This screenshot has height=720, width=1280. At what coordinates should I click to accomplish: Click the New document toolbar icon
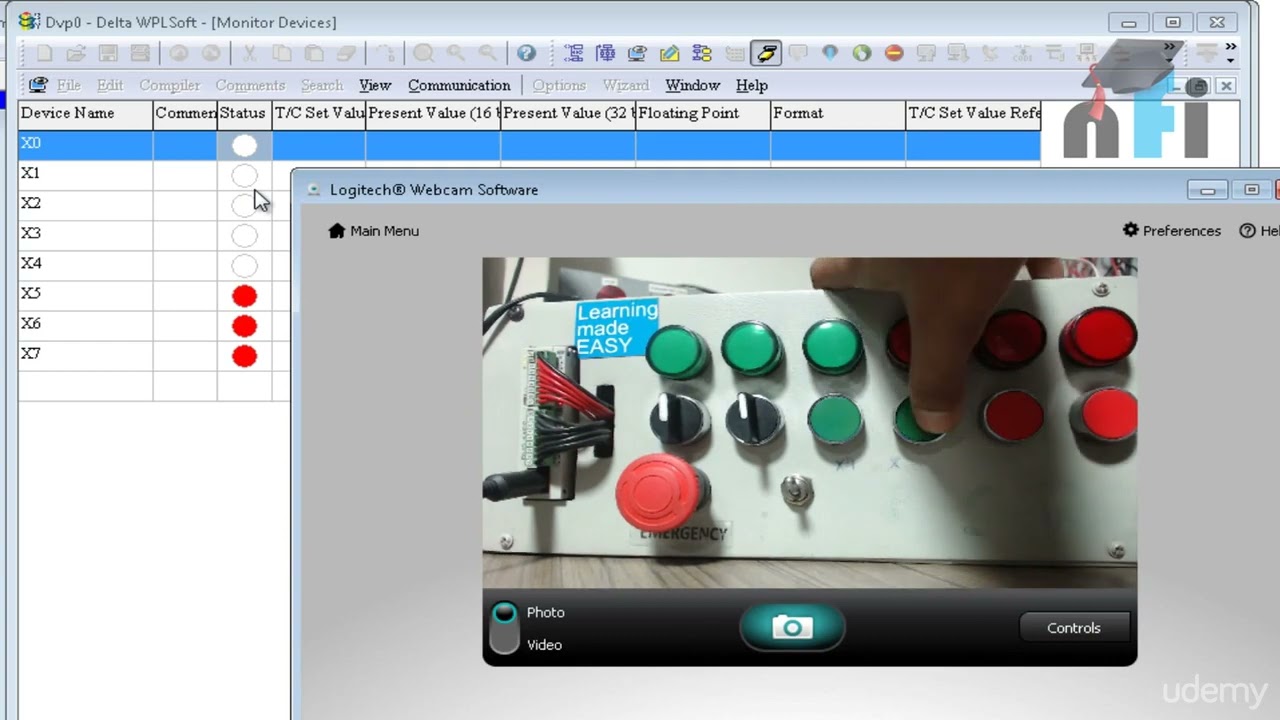click(44, 53)
